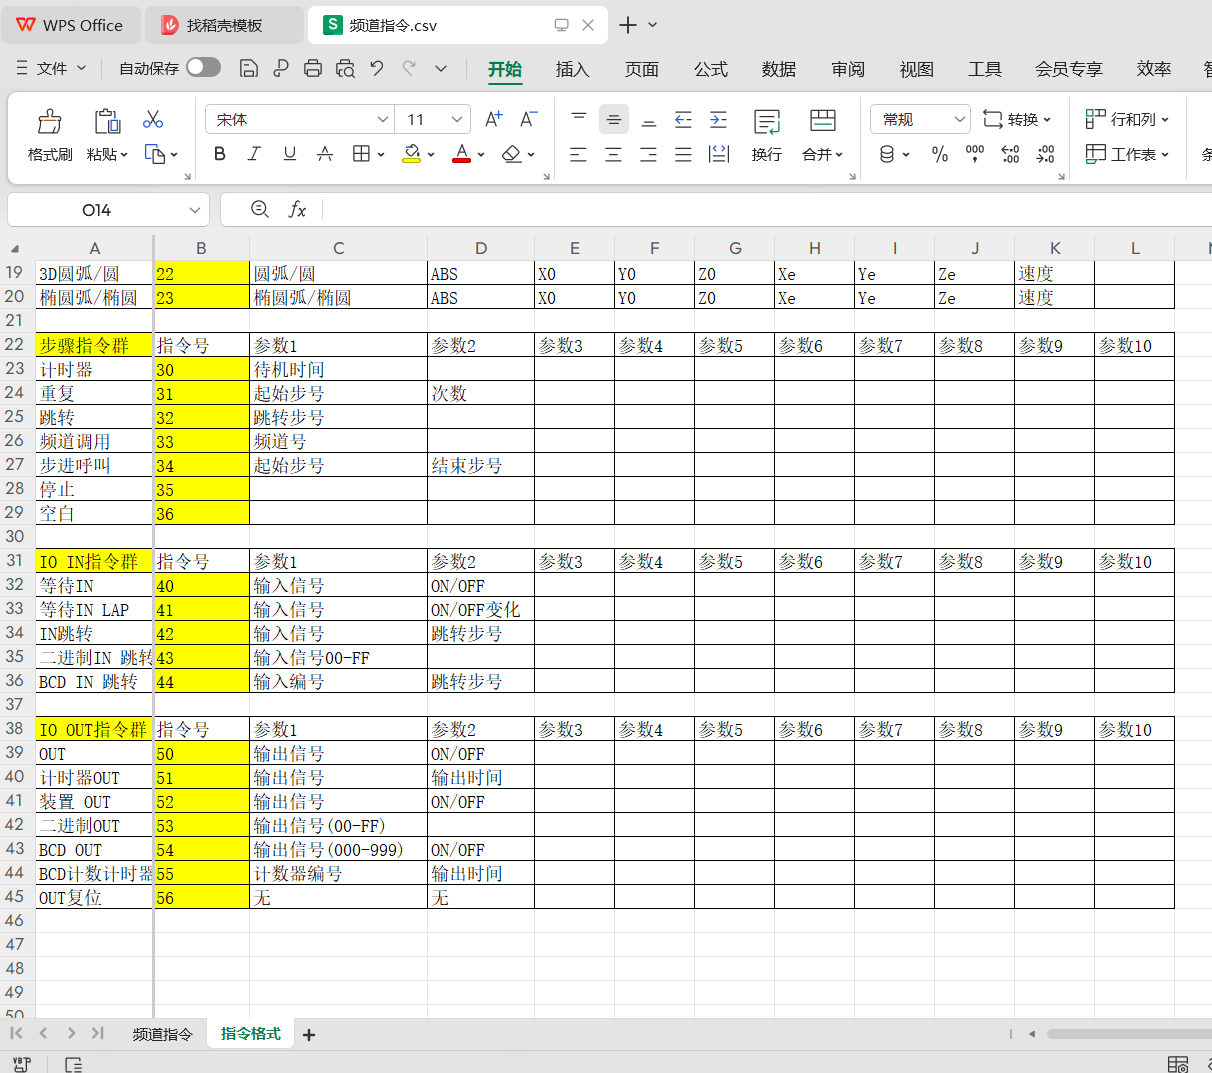
Task: Toggle the auto-save switch
Action: click(203, 68)
